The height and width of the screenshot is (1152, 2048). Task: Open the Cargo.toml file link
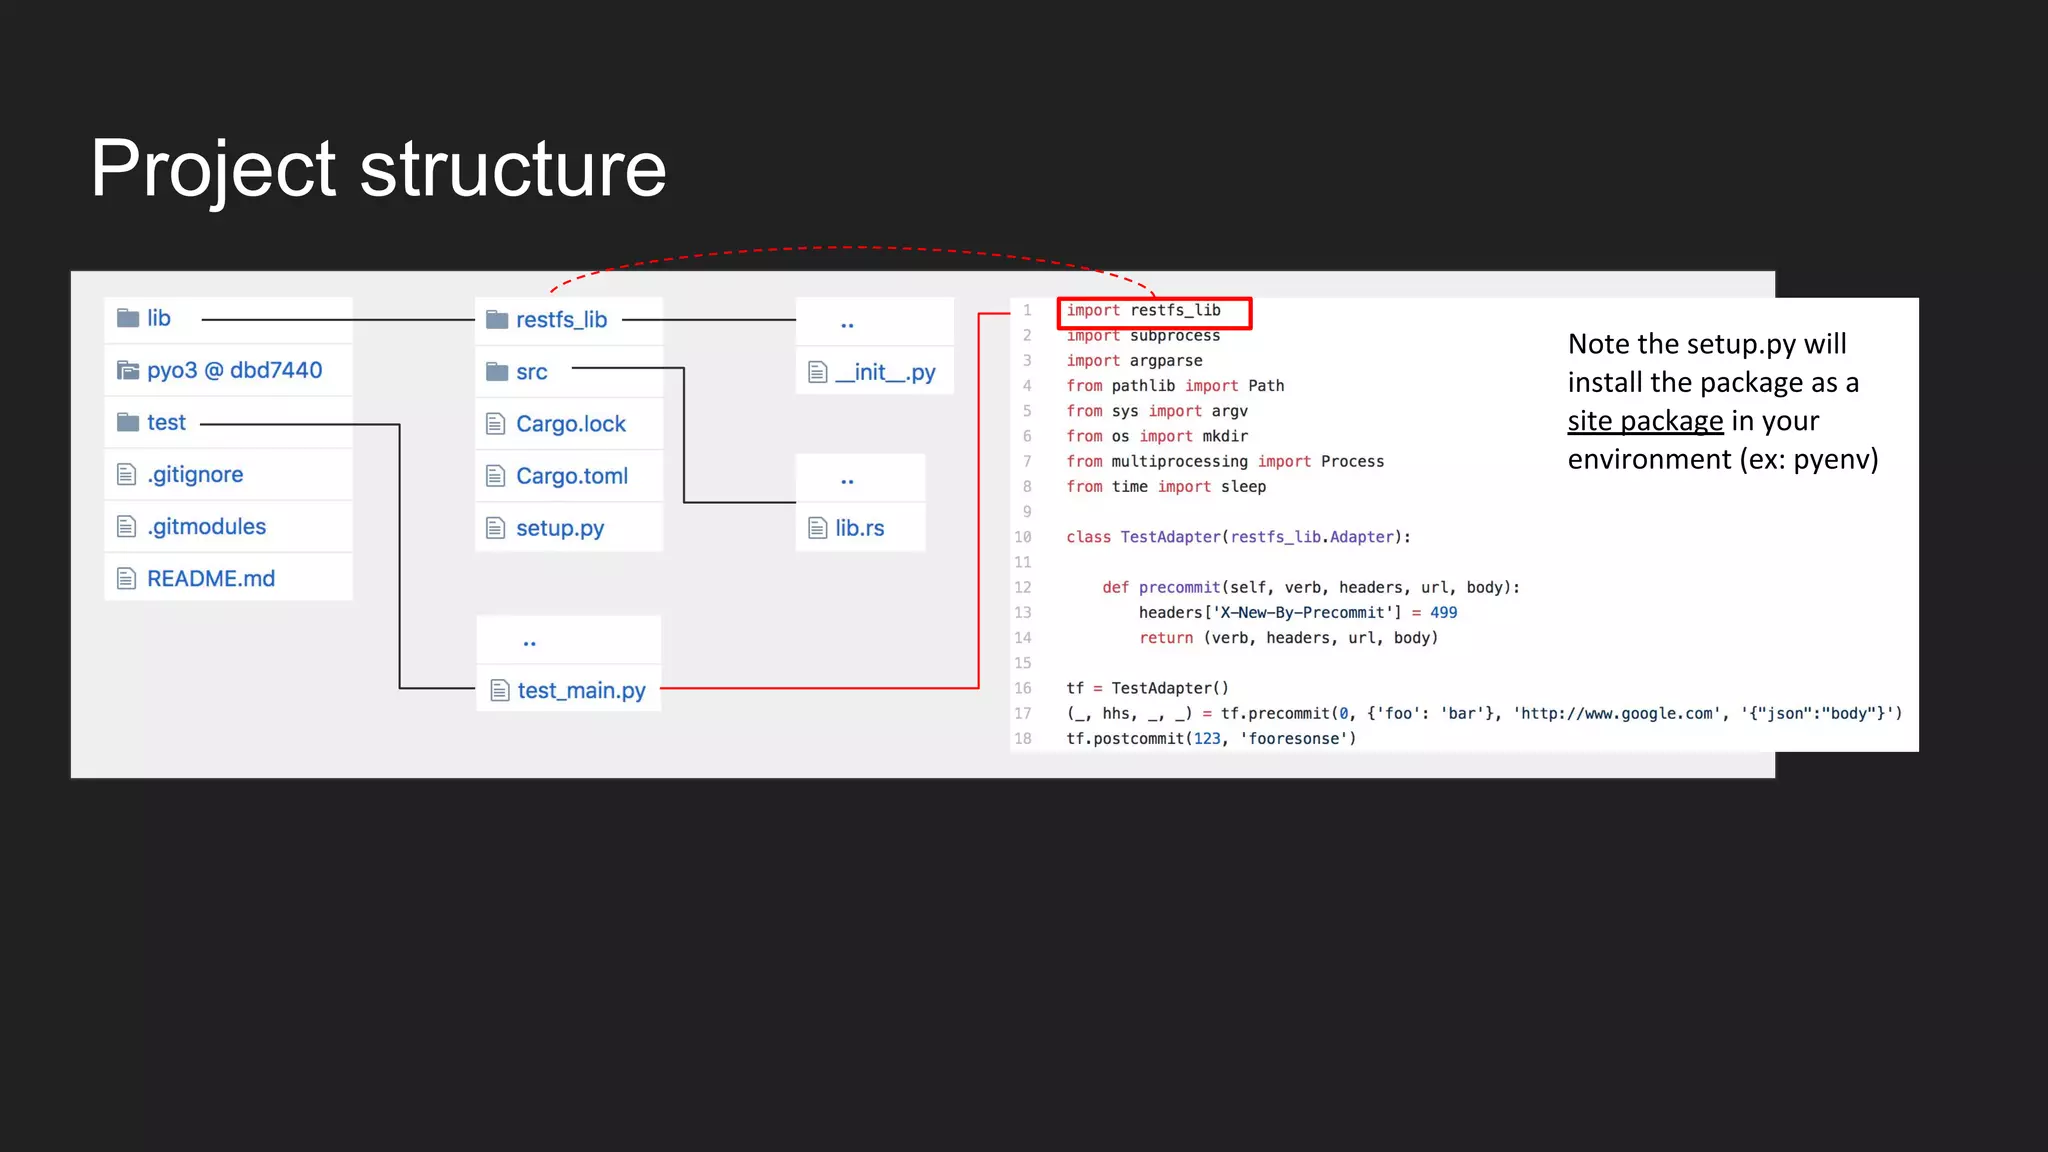point(572,476)
